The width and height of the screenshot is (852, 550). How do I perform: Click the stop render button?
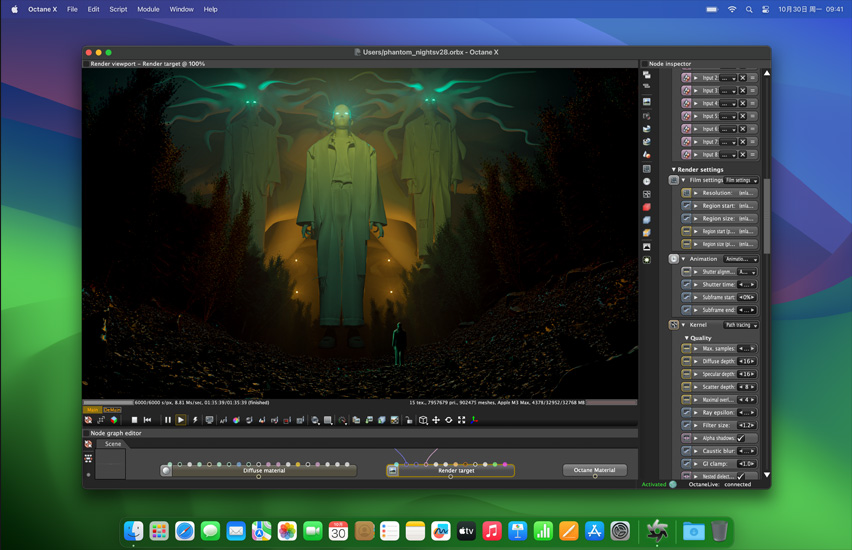pyautogui.click(x=134, y=420)
